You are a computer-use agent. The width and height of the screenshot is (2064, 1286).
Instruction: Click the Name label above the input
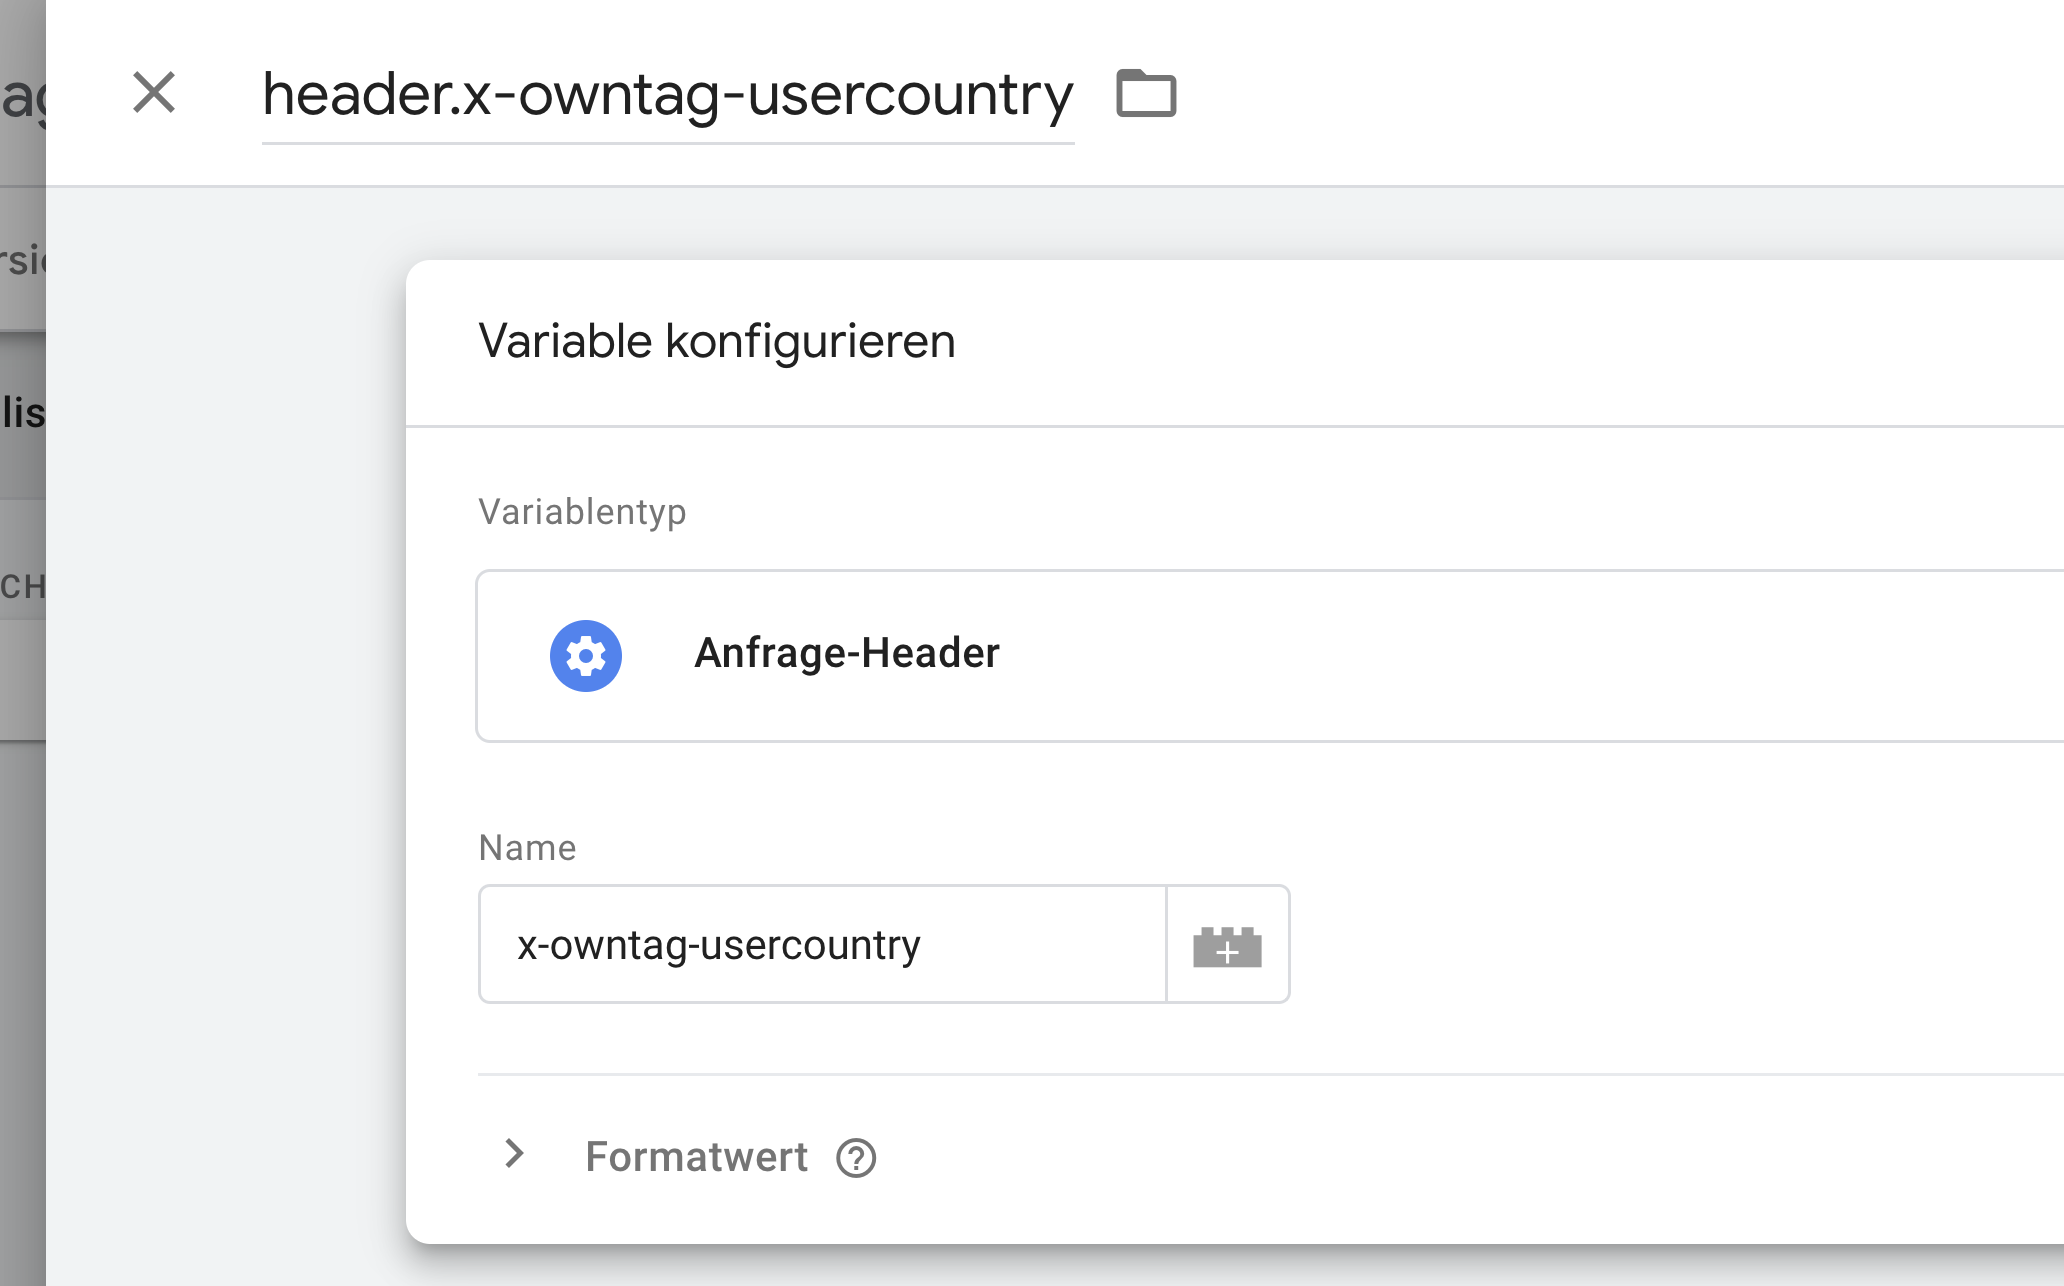527,848
